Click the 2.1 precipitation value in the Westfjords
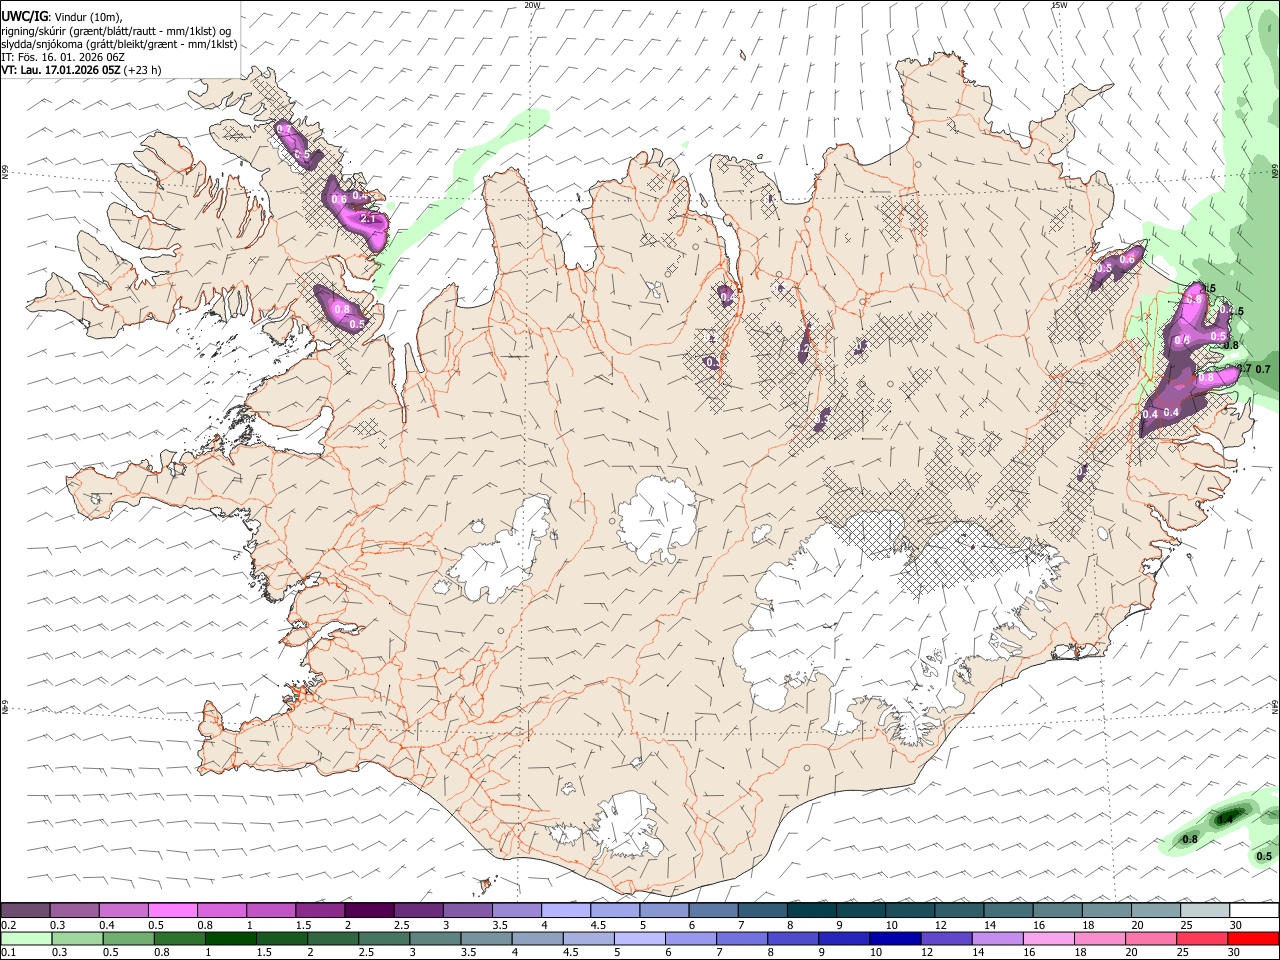Screen dimensions: 1280x960 pyautogui.click(x=366, y=219)
